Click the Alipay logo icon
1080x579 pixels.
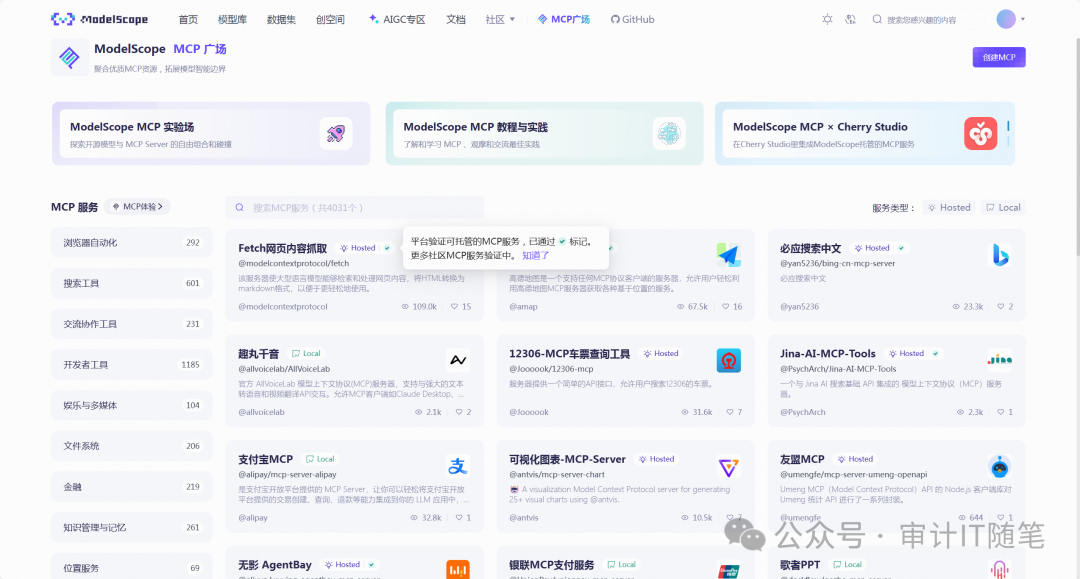point(458,466)
